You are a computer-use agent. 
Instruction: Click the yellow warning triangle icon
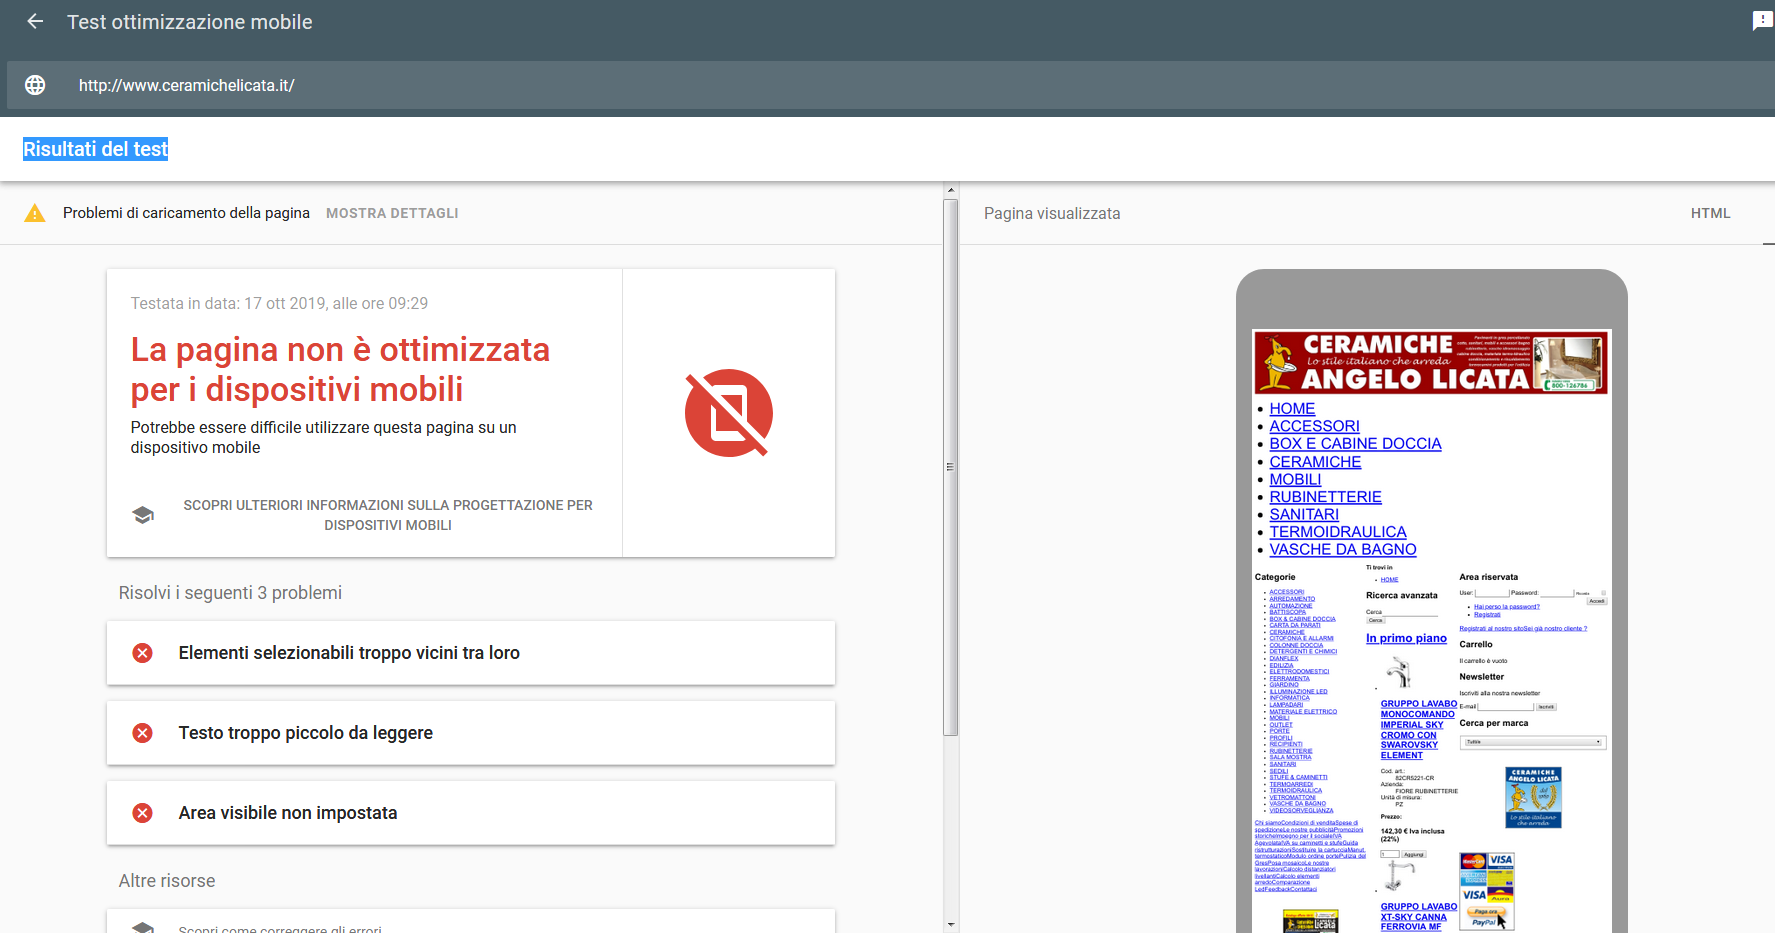[35, 213]
